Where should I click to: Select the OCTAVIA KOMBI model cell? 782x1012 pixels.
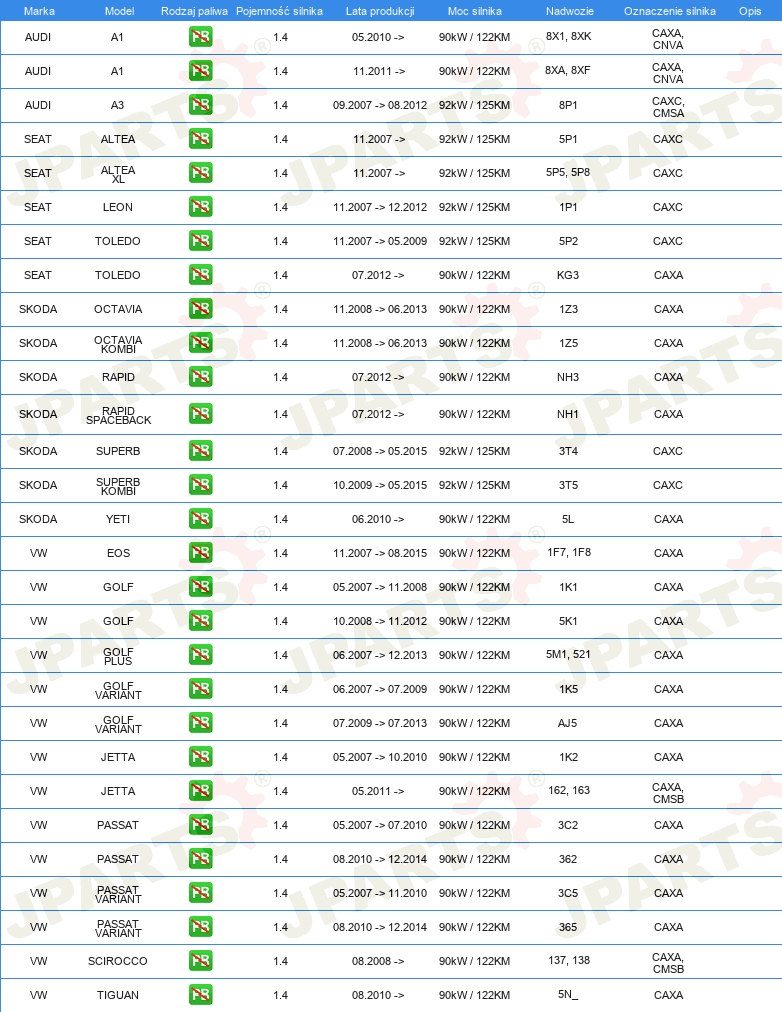coord(118,344)
